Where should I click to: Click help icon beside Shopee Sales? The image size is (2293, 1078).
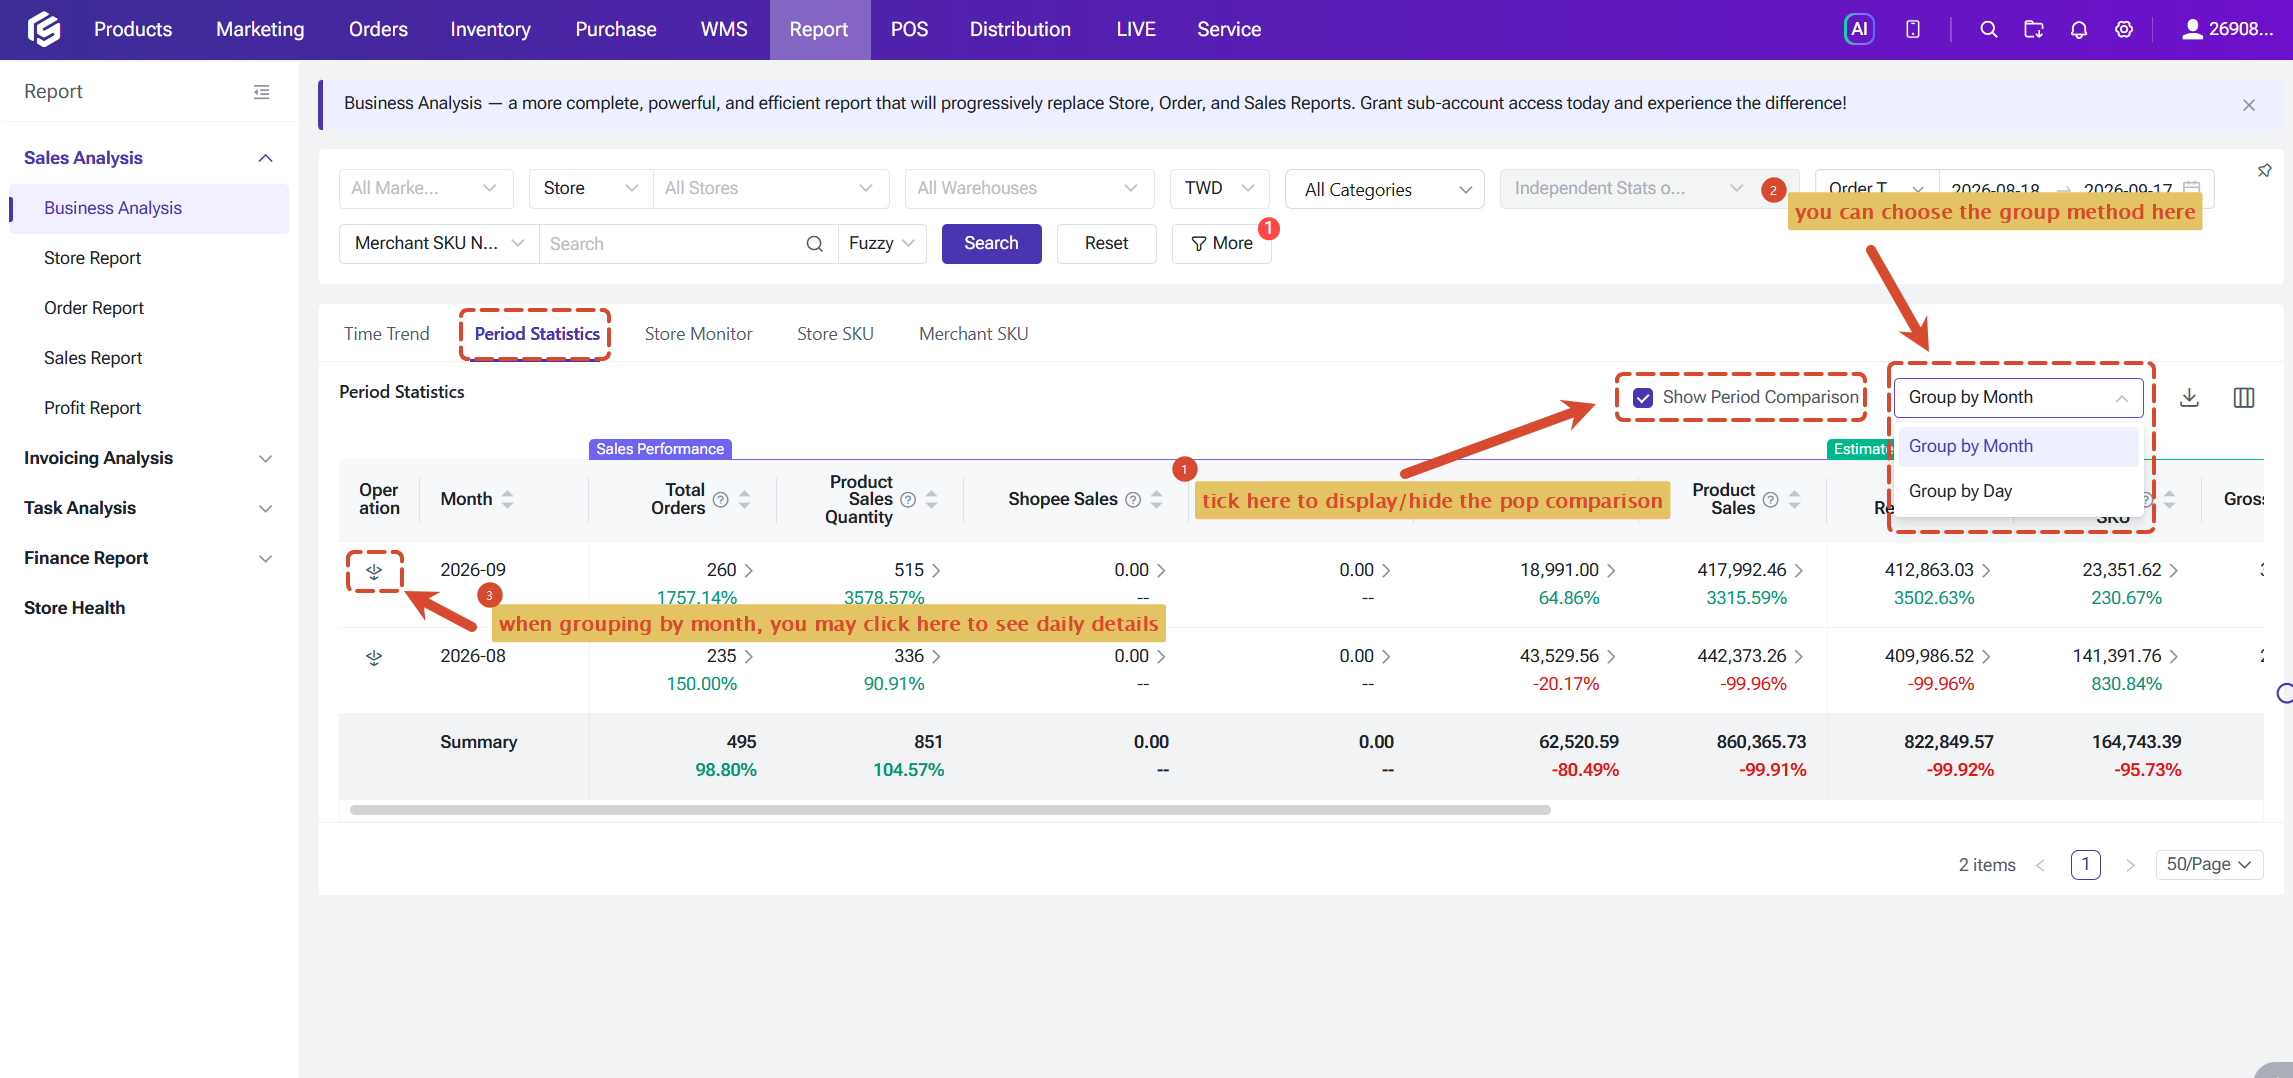tap(1133, 499)
